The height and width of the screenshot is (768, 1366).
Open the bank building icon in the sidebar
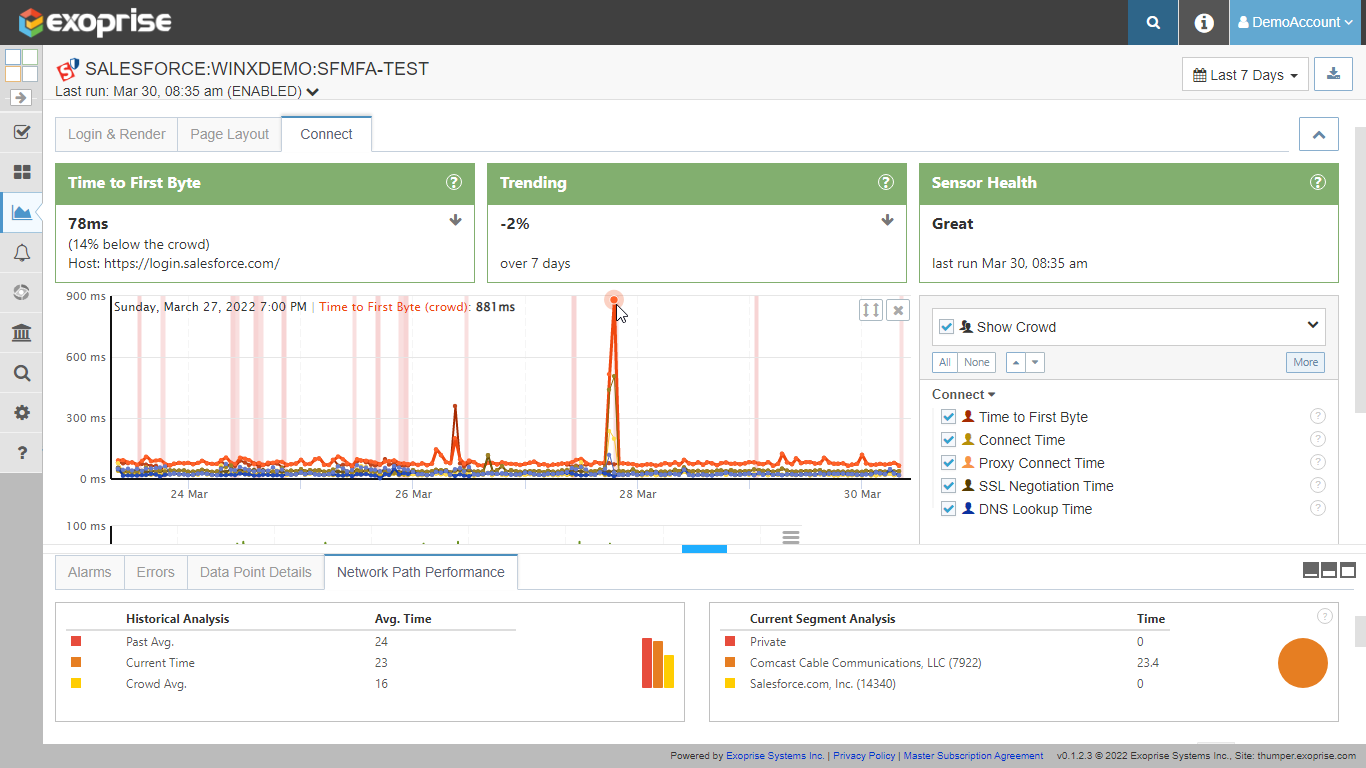click(x=21, y=333)
